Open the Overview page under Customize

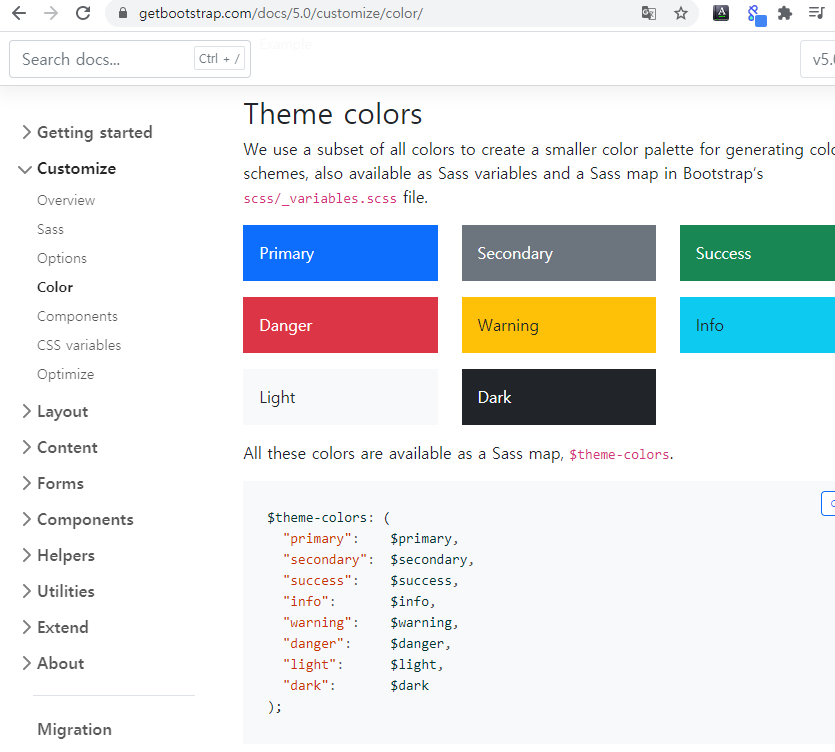(66, 200)
